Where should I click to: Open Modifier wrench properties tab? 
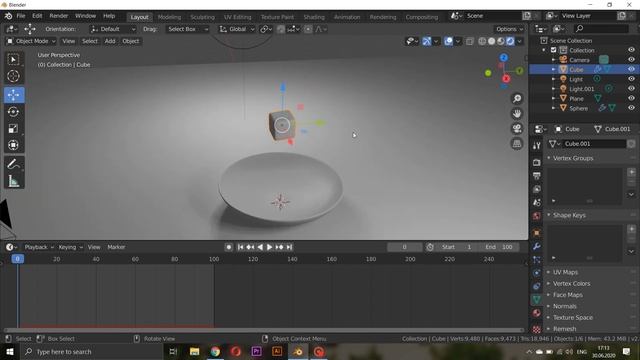coord(537,246)
